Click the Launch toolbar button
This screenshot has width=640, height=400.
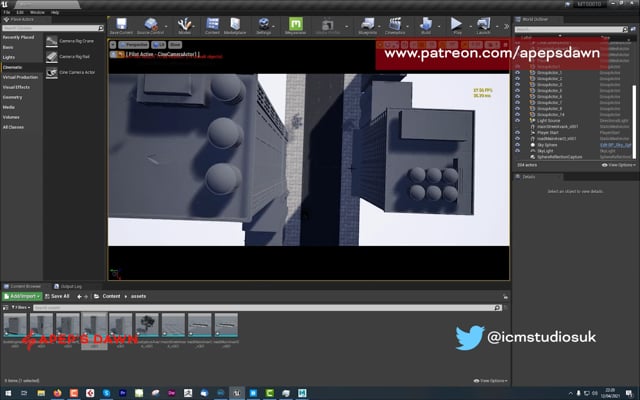click(x=483, y=26)
